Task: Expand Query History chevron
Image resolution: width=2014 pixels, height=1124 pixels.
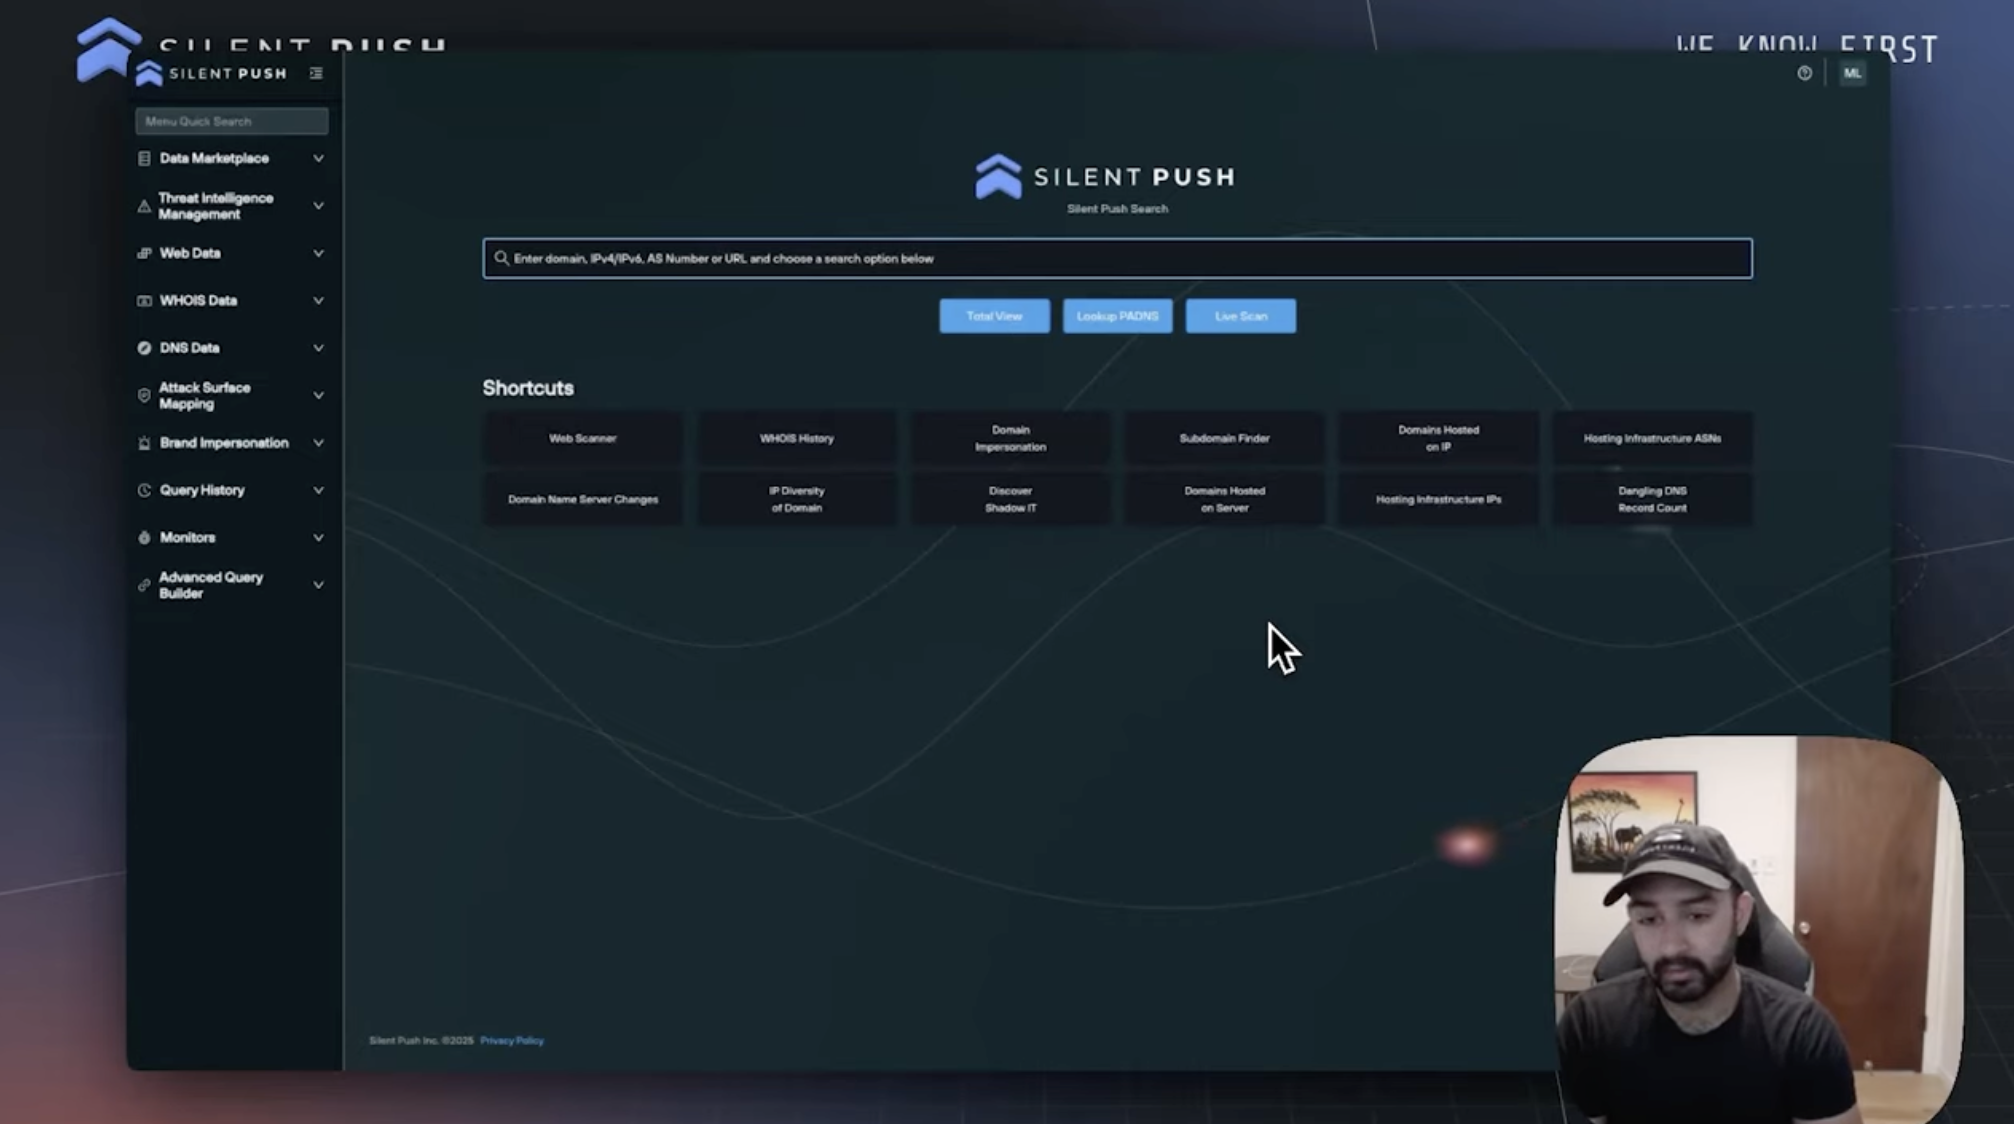Action: click(x=318, y=490)
